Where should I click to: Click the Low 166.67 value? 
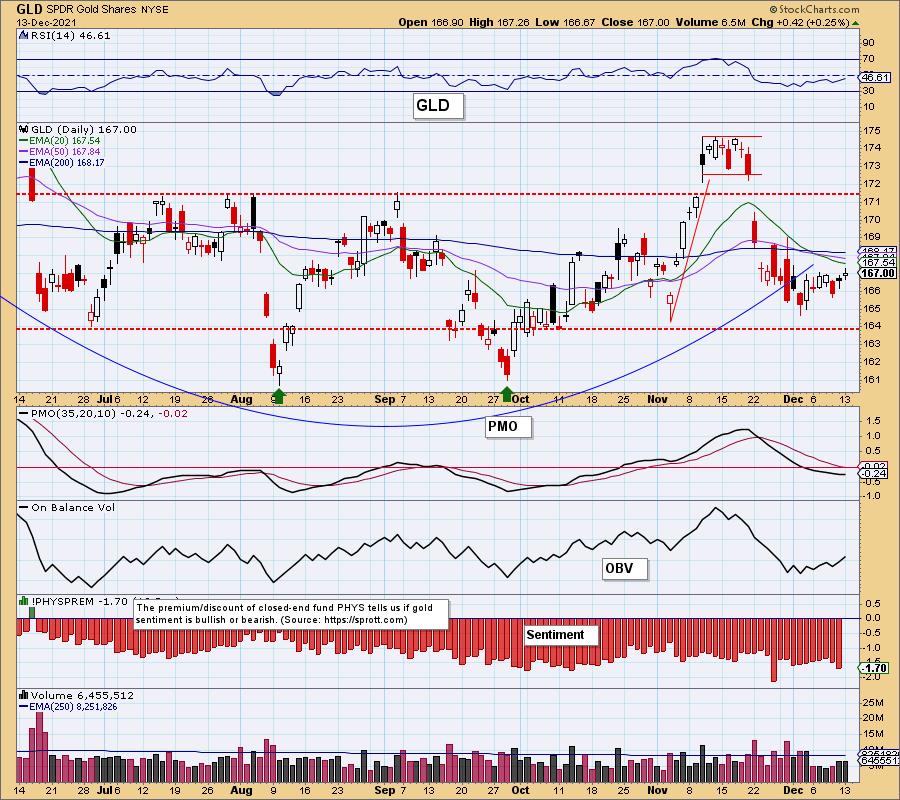coord(566,22)
